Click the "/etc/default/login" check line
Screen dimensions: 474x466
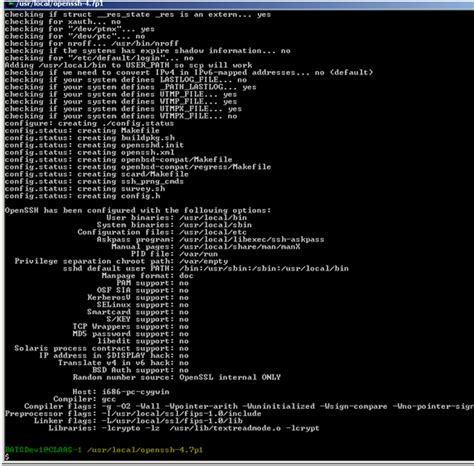pyautogui.click(x=99, y=58)
